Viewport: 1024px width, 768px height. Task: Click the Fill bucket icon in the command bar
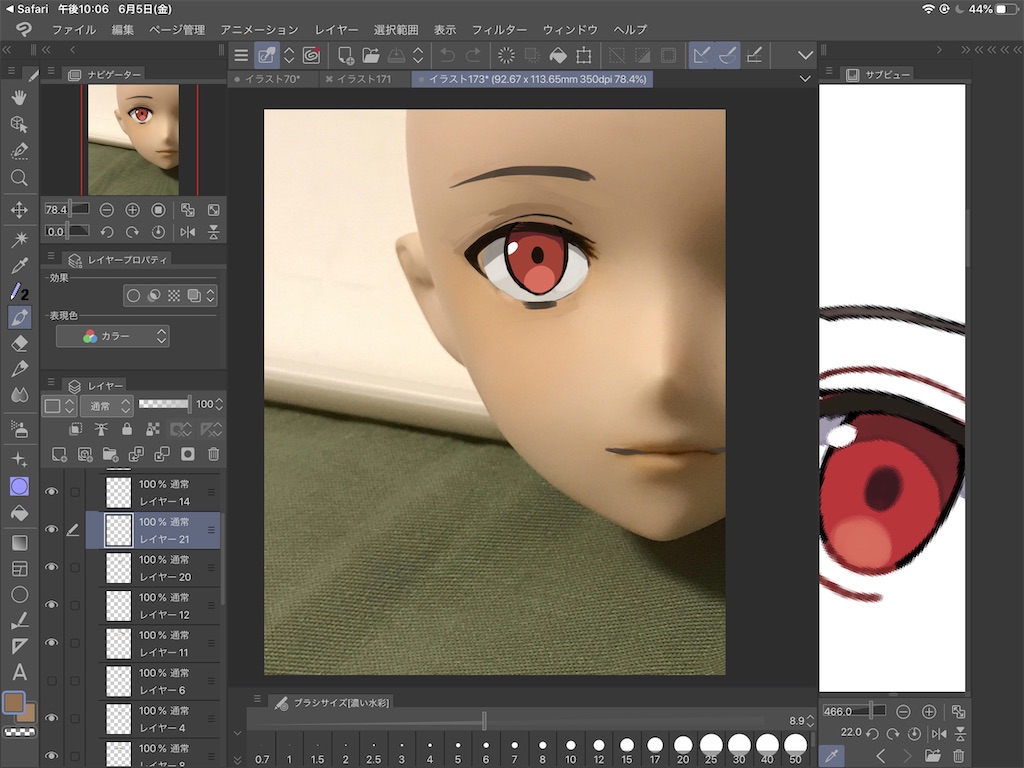point(558,56)
